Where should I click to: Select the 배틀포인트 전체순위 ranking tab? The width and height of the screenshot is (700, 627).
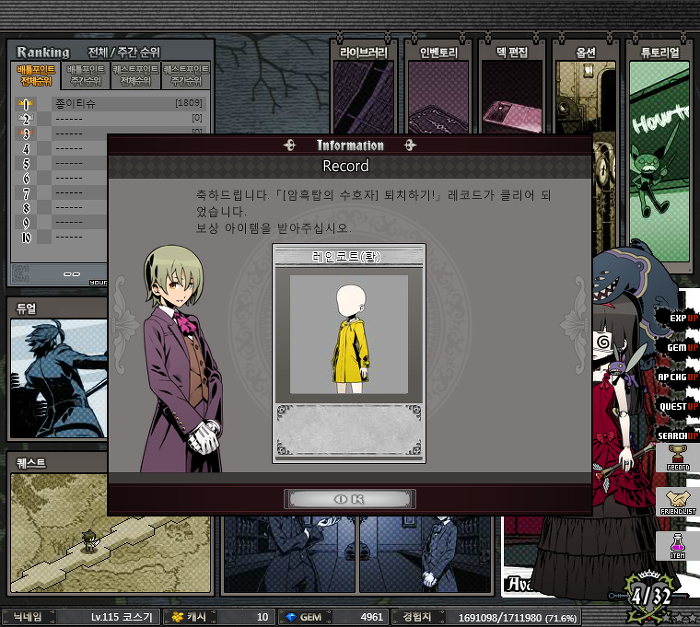(x=36, y=75)
